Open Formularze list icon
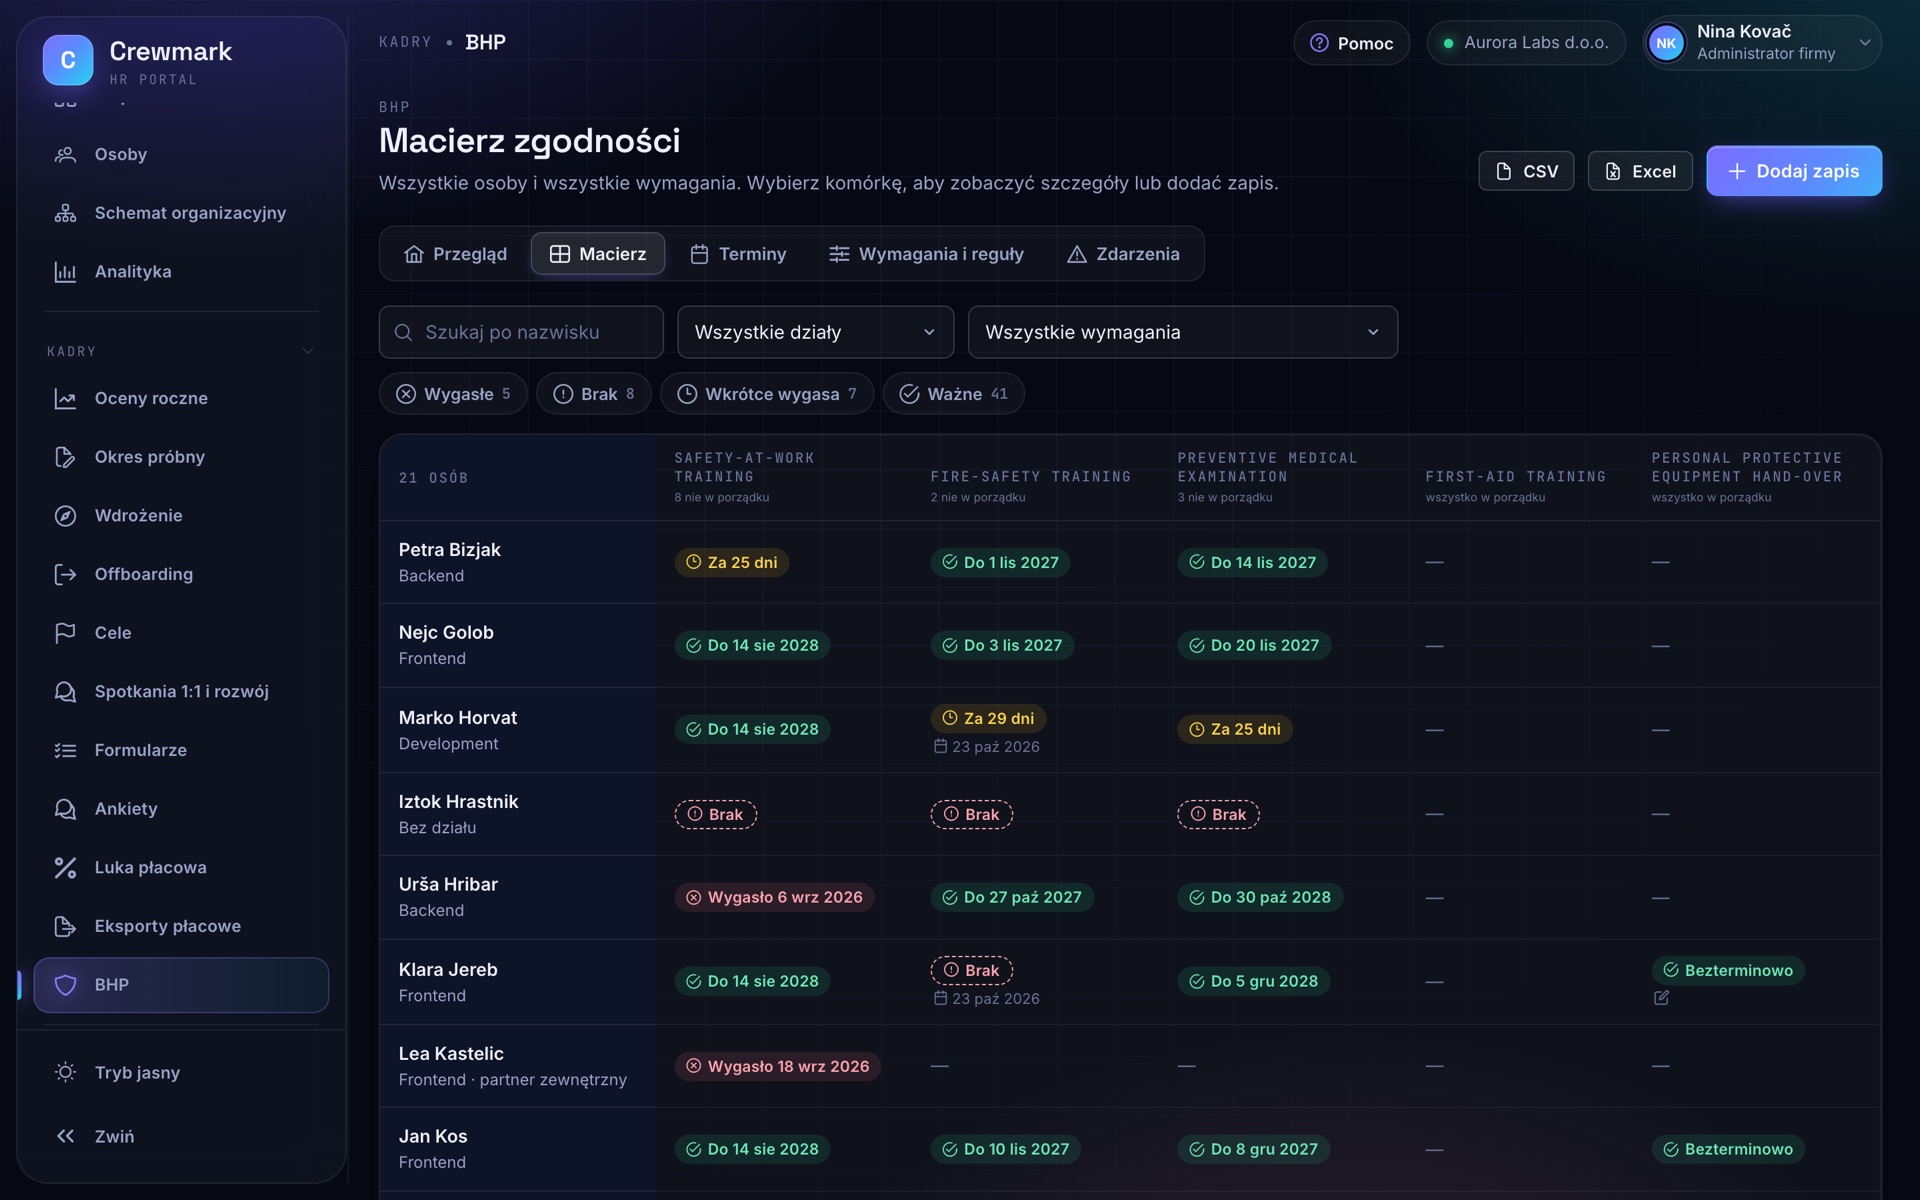 [x=65, y=750]
